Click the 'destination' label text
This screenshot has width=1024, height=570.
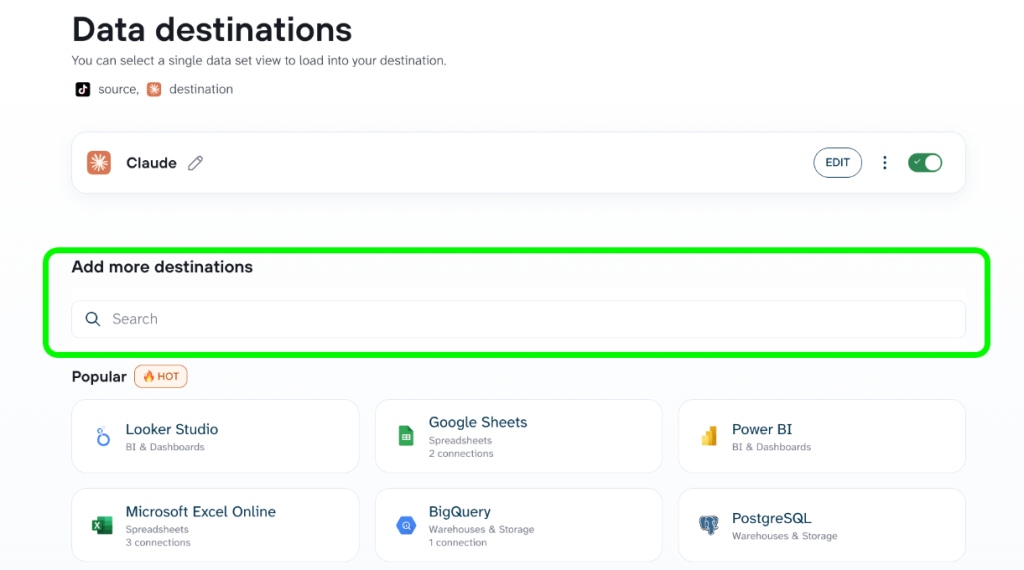tap(201, 89)
